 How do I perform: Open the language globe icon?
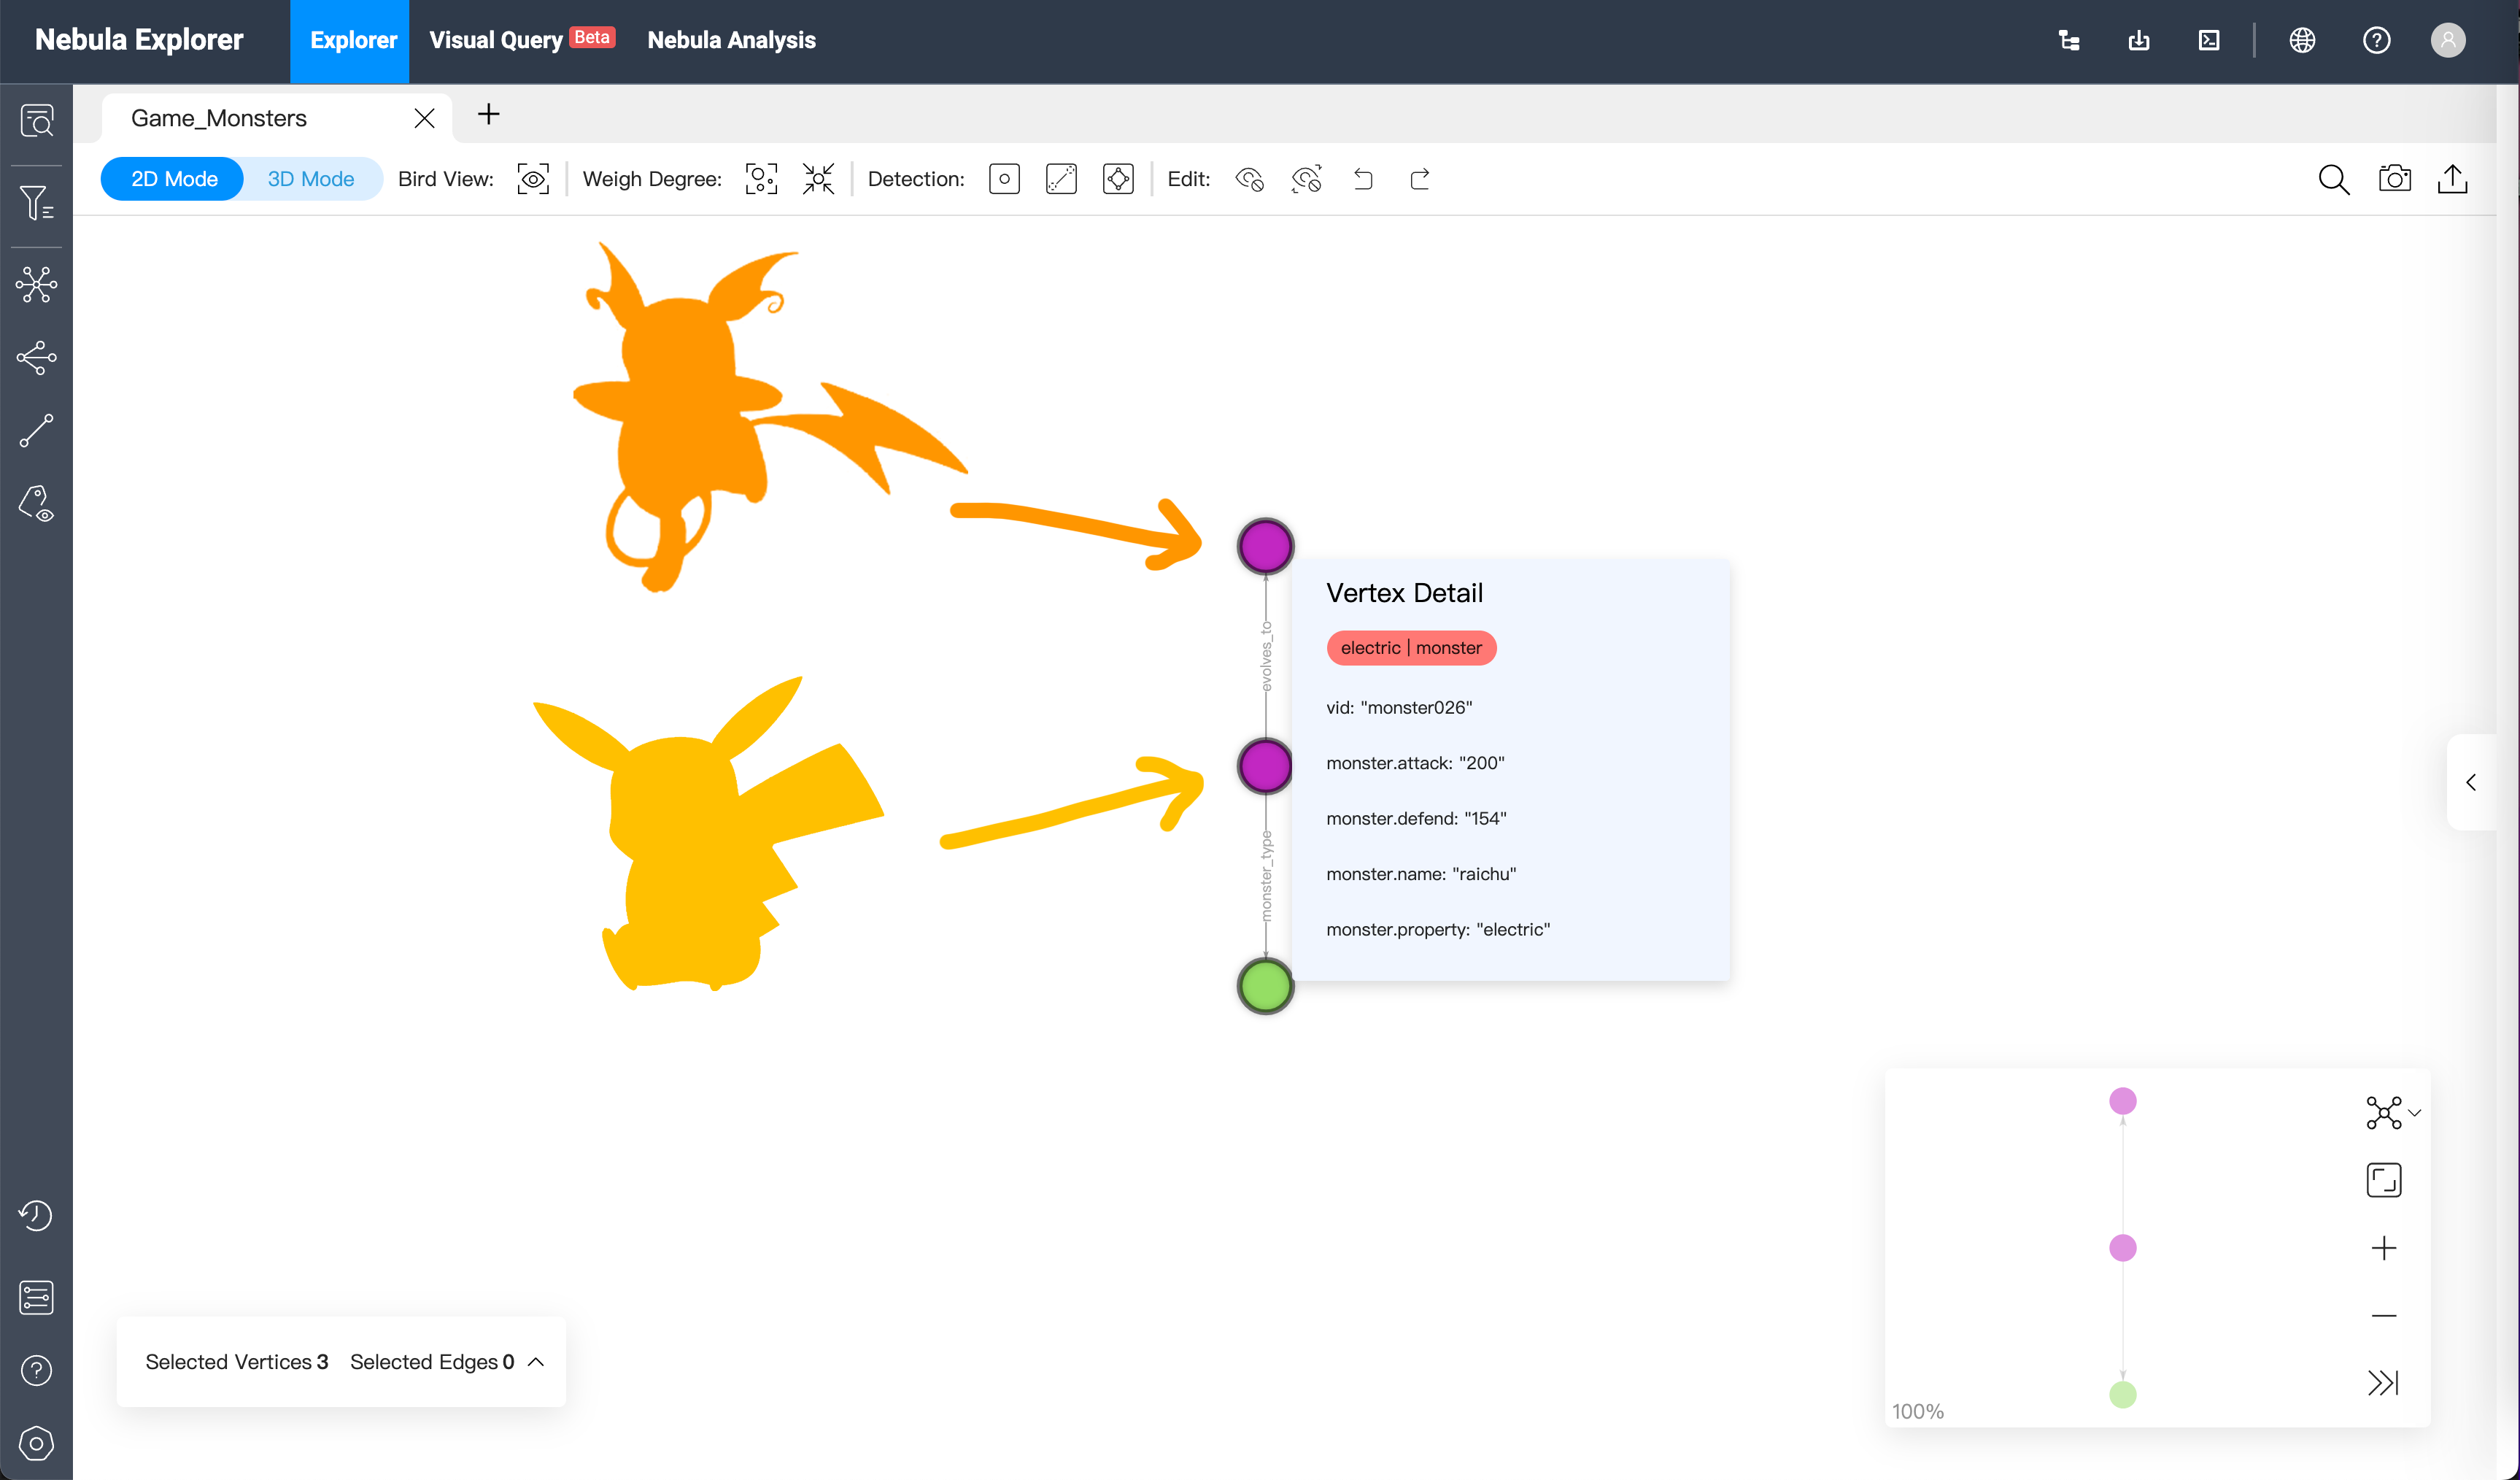pos(2303,40)
